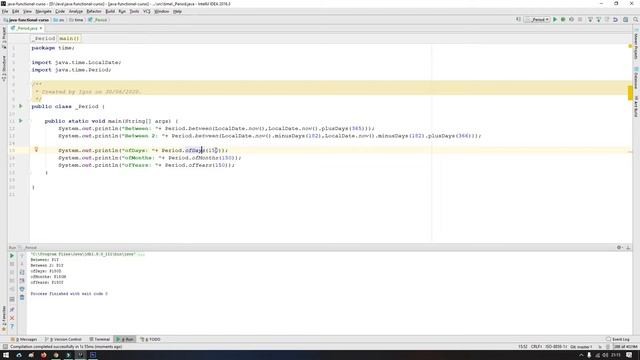Rerun program with green arrow in Run panel
The height and width of the screenshot is (360, 640).
[x=12, y=256]
